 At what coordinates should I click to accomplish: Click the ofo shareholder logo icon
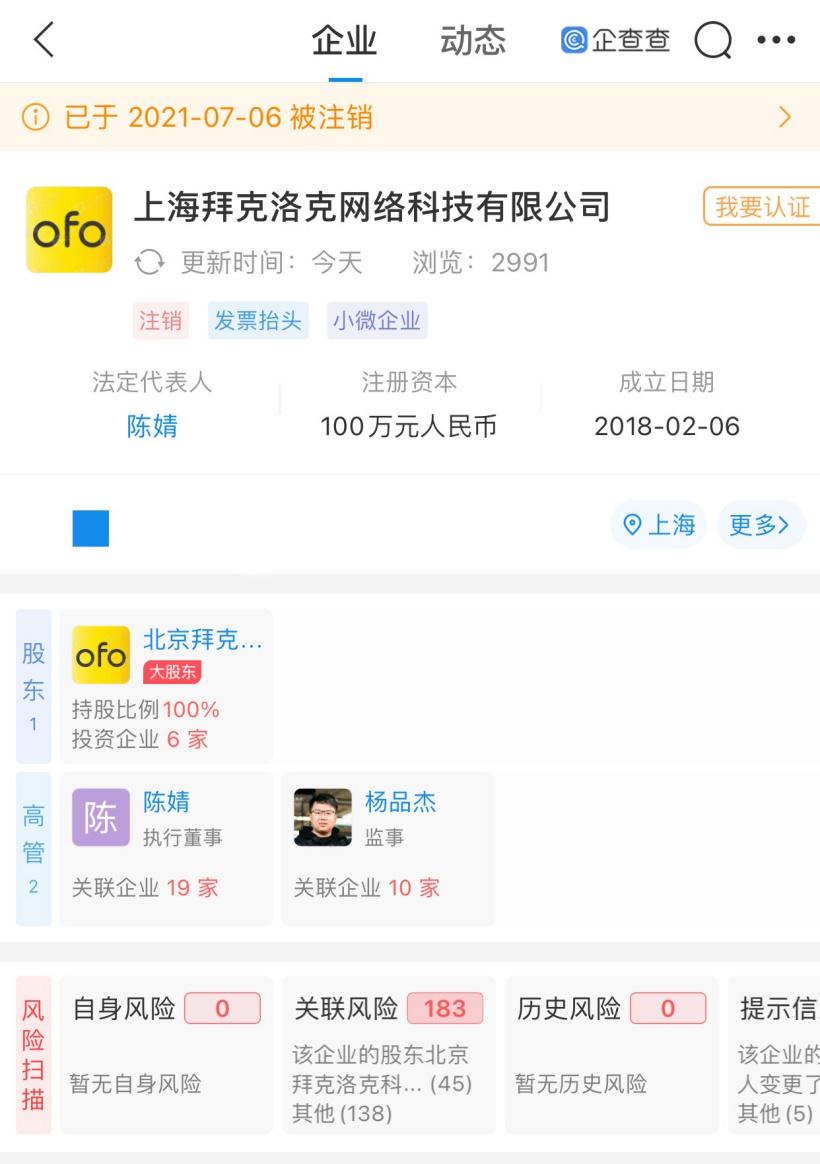101,655
